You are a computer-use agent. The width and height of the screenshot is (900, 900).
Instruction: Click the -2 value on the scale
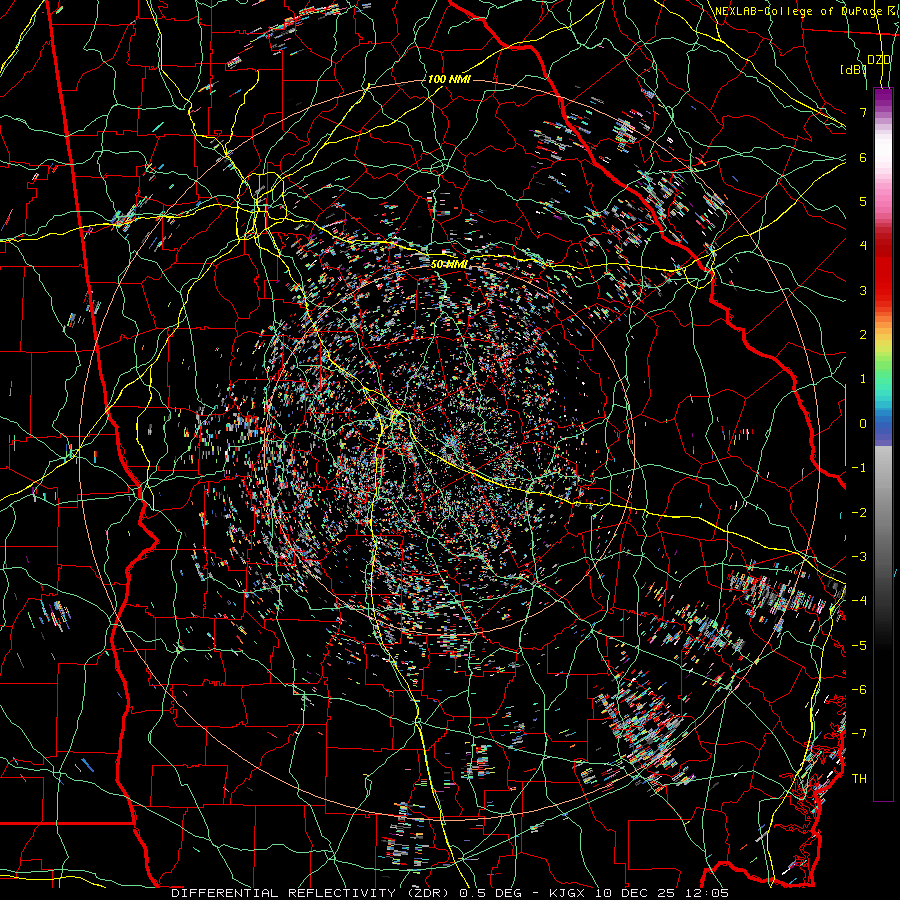[859, 513]
